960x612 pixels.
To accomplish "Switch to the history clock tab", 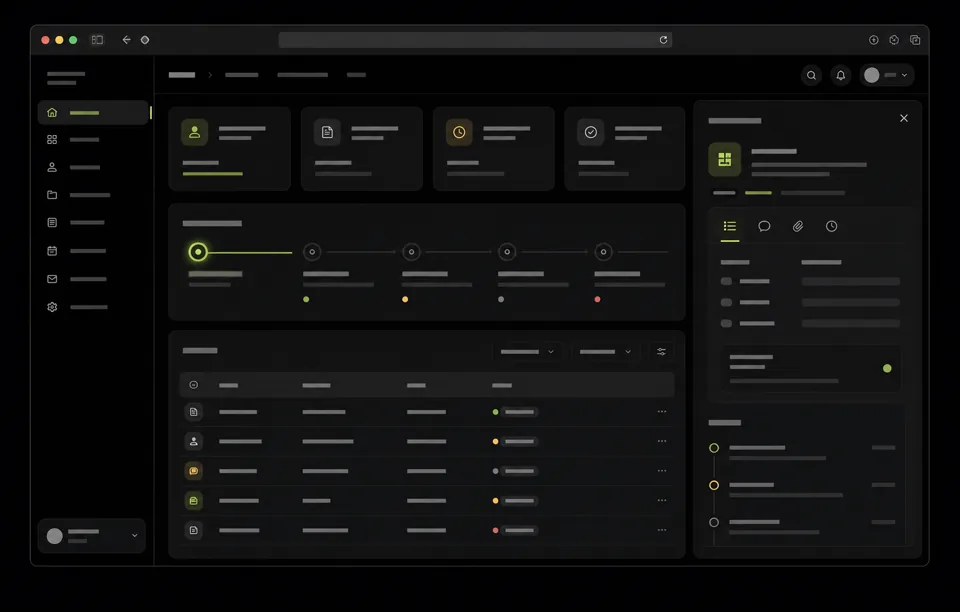I will pos(831,226).
